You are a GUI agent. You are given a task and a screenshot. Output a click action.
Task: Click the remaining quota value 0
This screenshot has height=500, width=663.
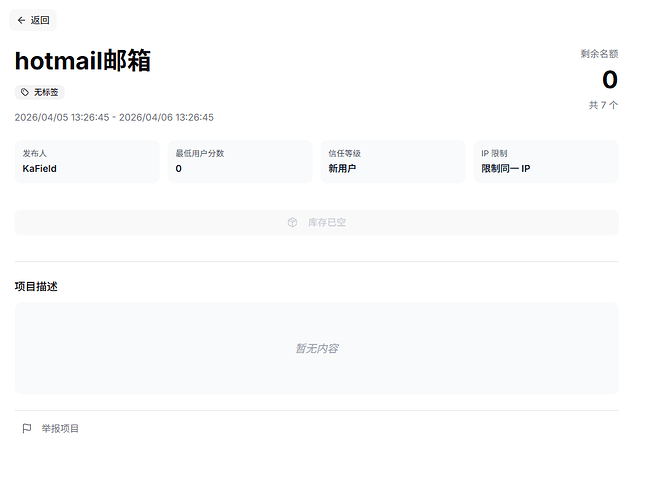coord(610,79)
